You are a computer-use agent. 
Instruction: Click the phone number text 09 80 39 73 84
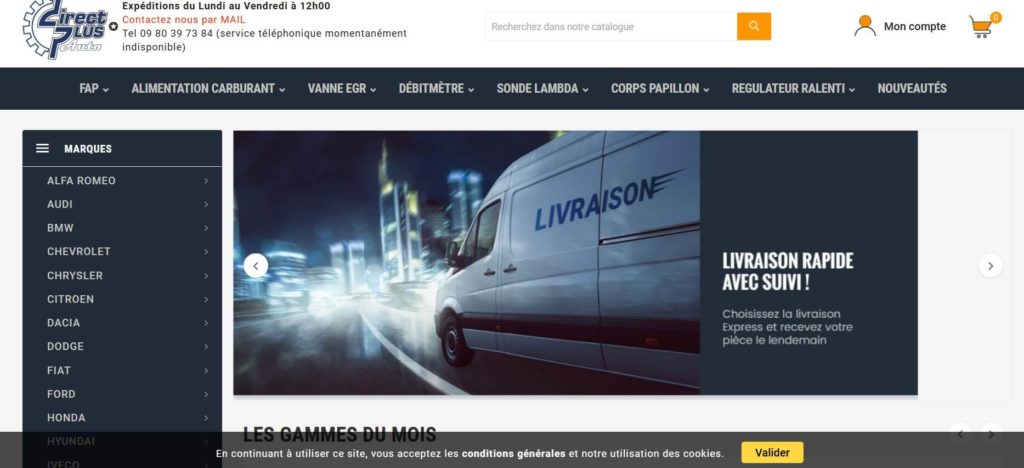[175, 33]
